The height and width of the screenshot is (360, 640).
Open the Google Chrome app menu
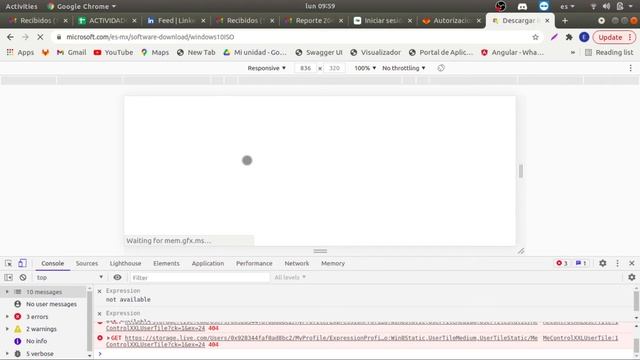pos(82,6)
